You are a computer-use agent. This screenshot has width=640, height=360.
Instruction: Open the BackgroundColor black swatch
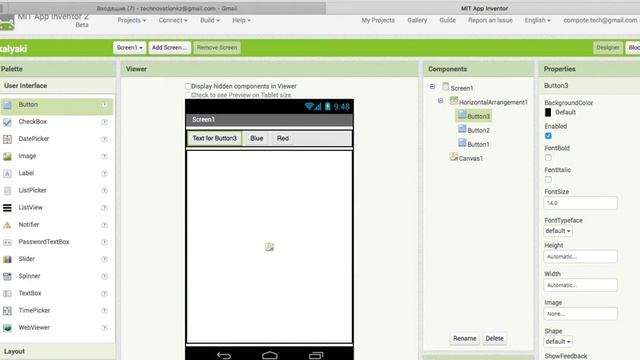click(x=548, y=112)
